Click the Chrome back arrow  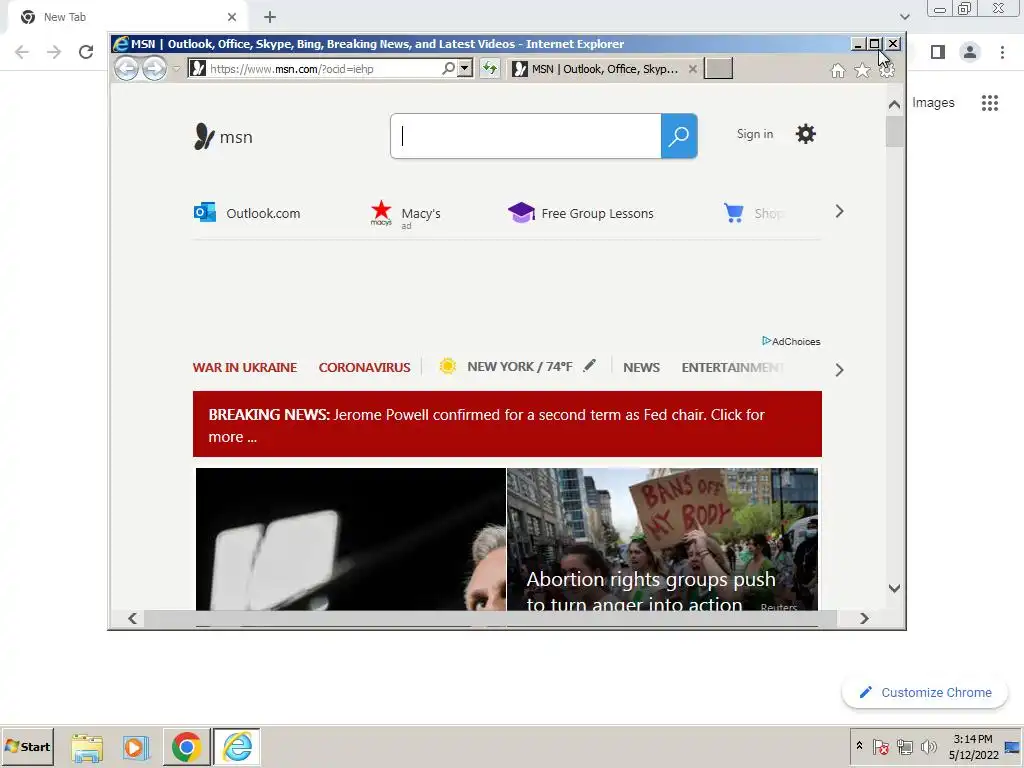[22, 52]
